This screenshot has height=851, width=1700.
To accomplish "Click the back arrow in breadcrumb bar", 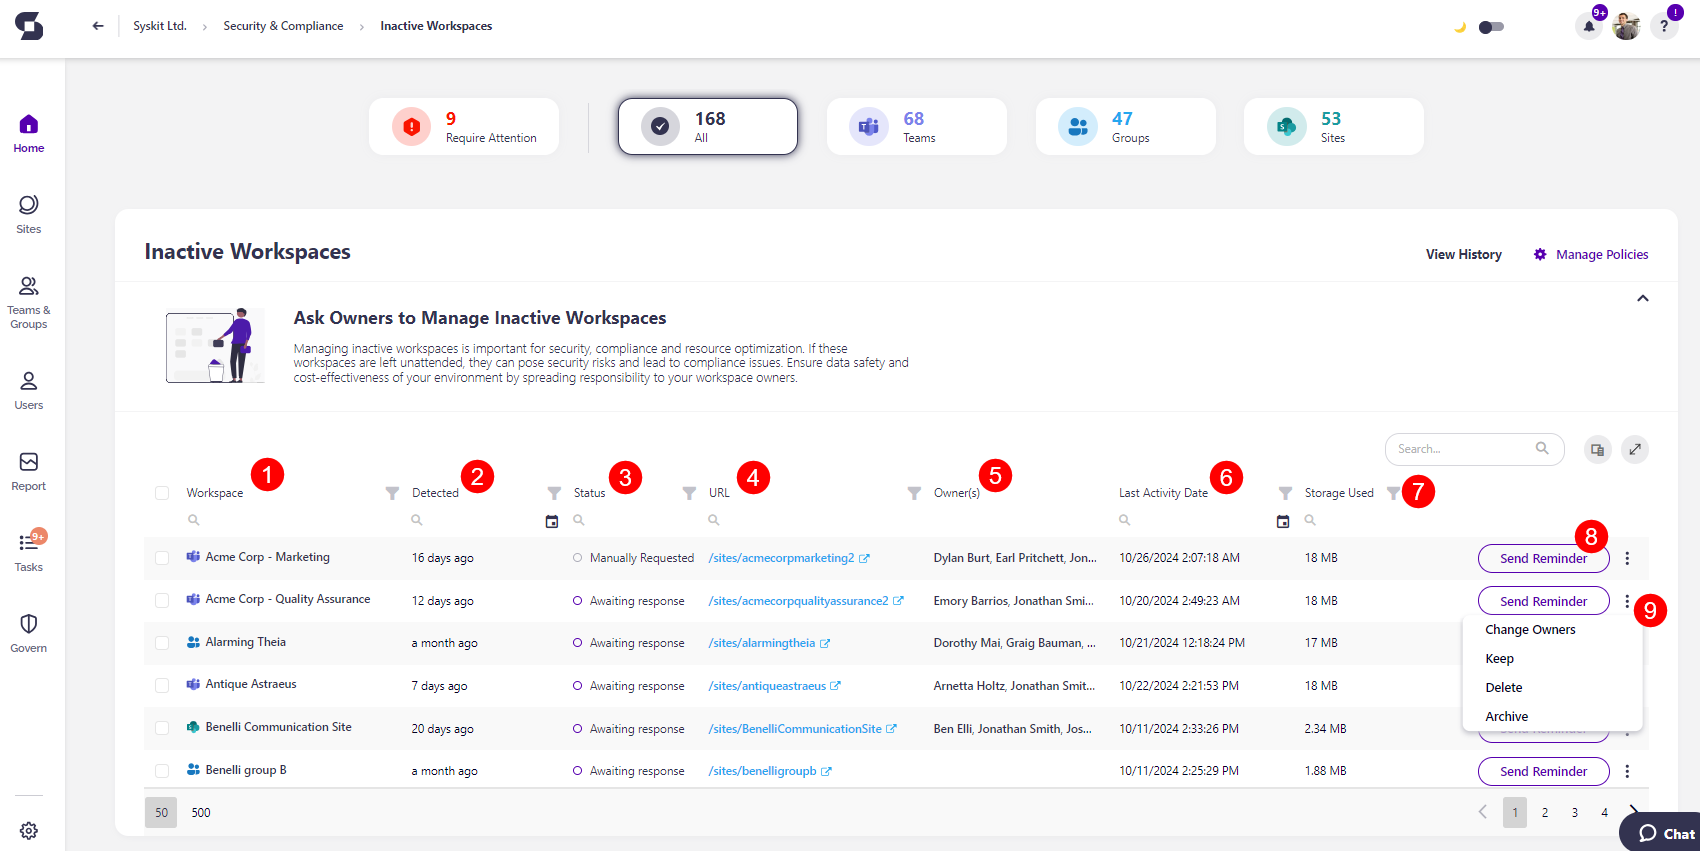I will (98, 26).
